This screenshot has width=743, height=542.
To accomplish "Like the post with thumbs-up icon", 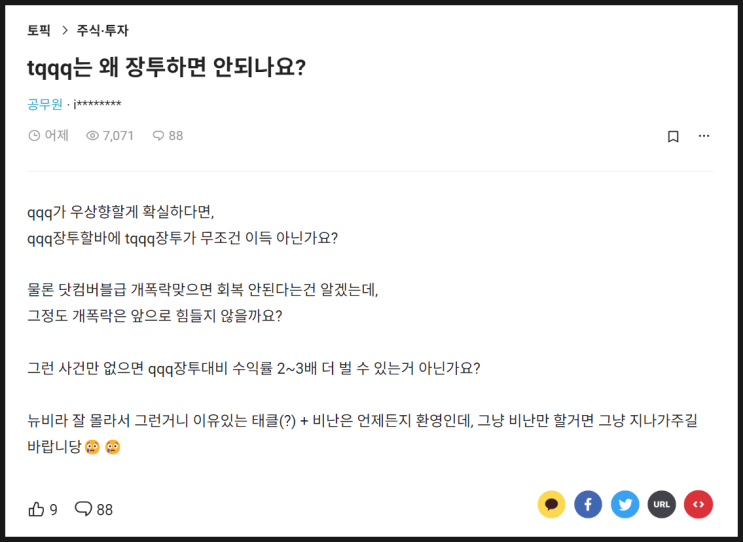I will point(36,509).
